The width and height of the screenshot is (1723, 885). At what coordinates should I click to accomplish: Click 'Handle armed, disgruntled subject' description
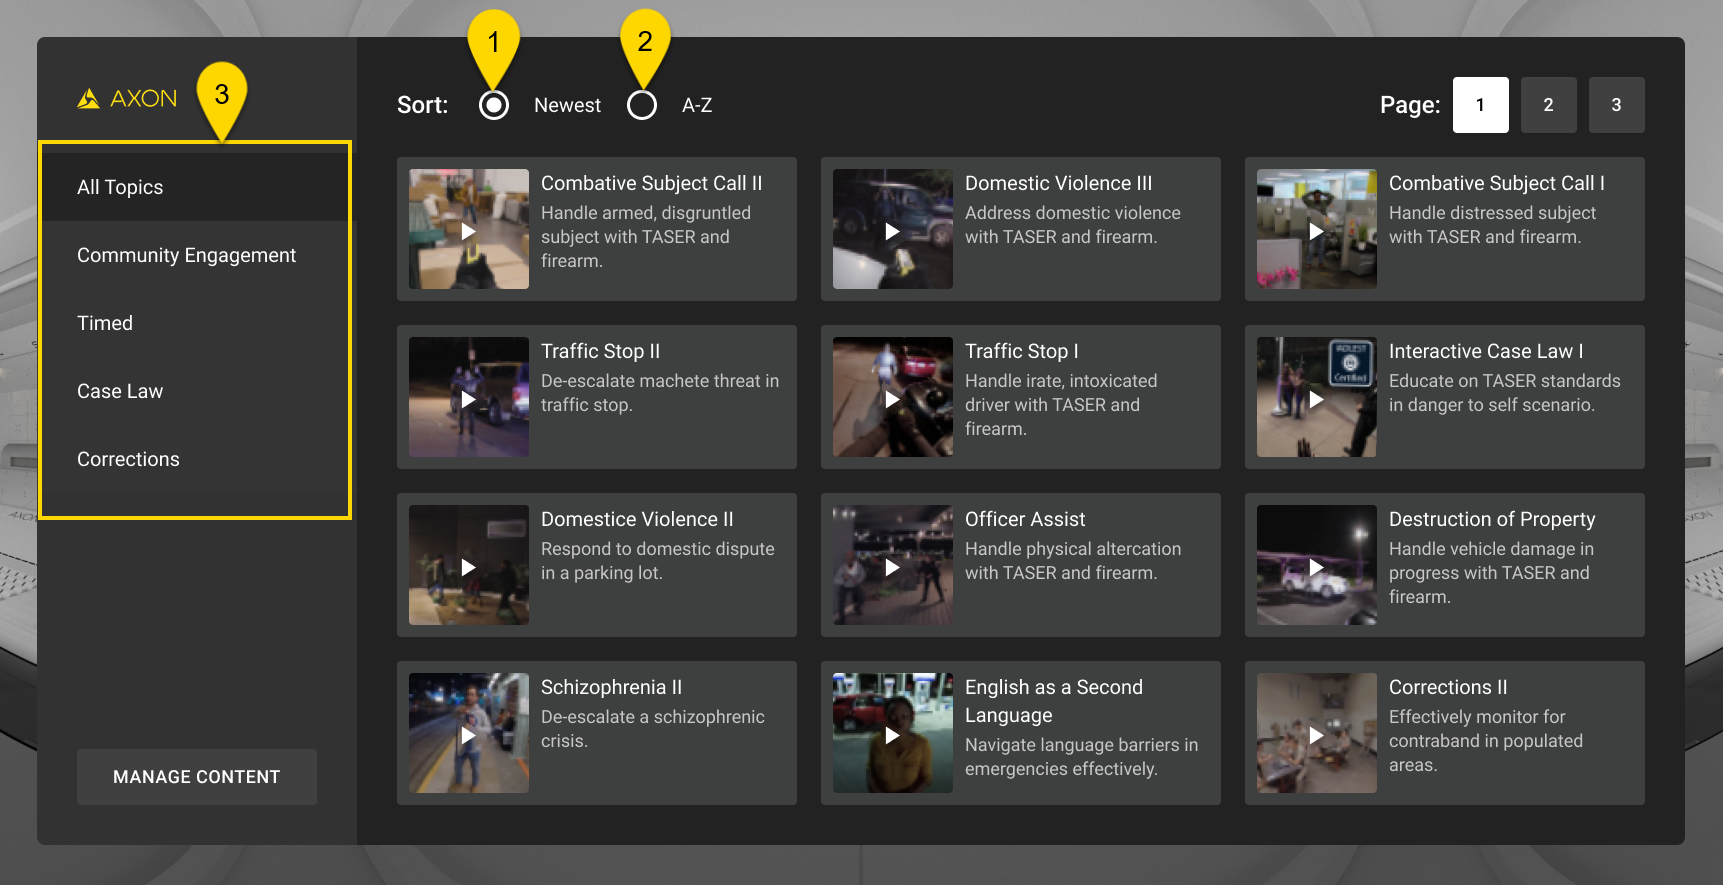tap(645, 237)
